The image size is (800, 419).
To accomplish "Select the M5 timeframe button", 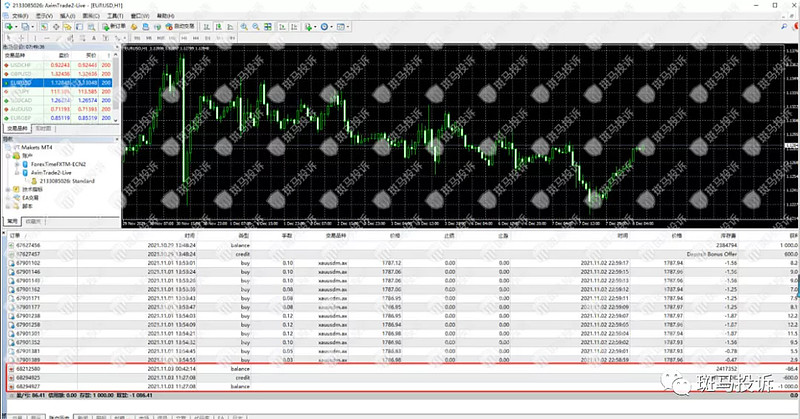I will pyautogui.click(x=148, y=38).
